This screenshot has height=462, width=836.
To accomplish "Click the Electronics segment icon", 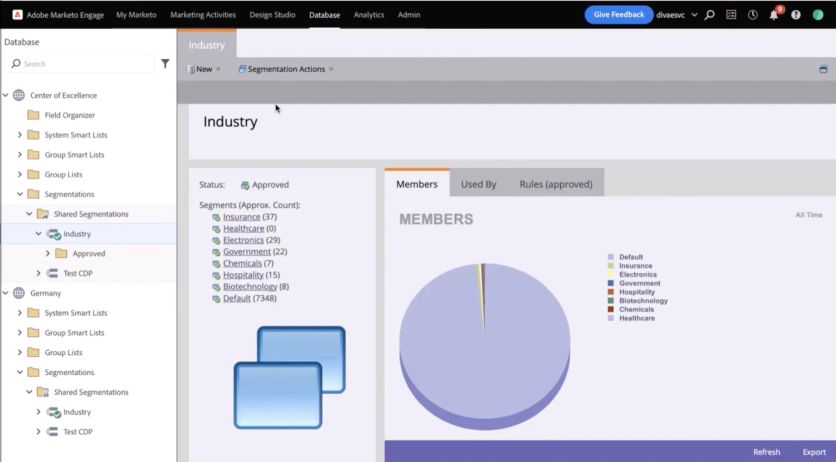I will [216, 241].
